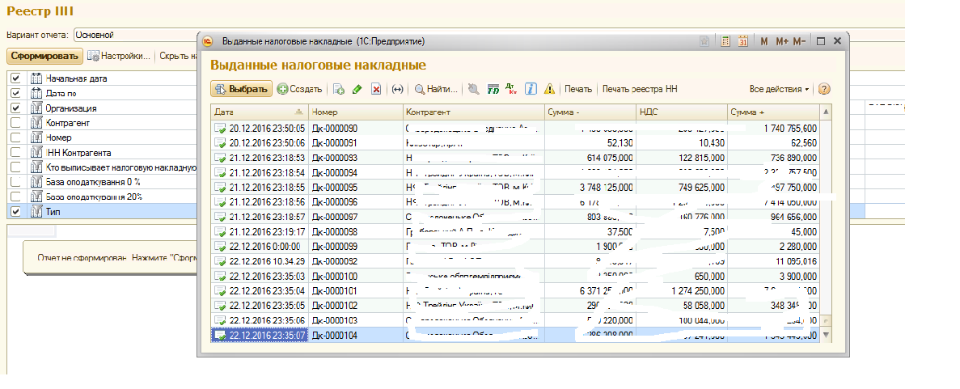Sort by the Дата column header
Image resolution: width=960 pixels, height=389 pixels.
coord(260,112)
